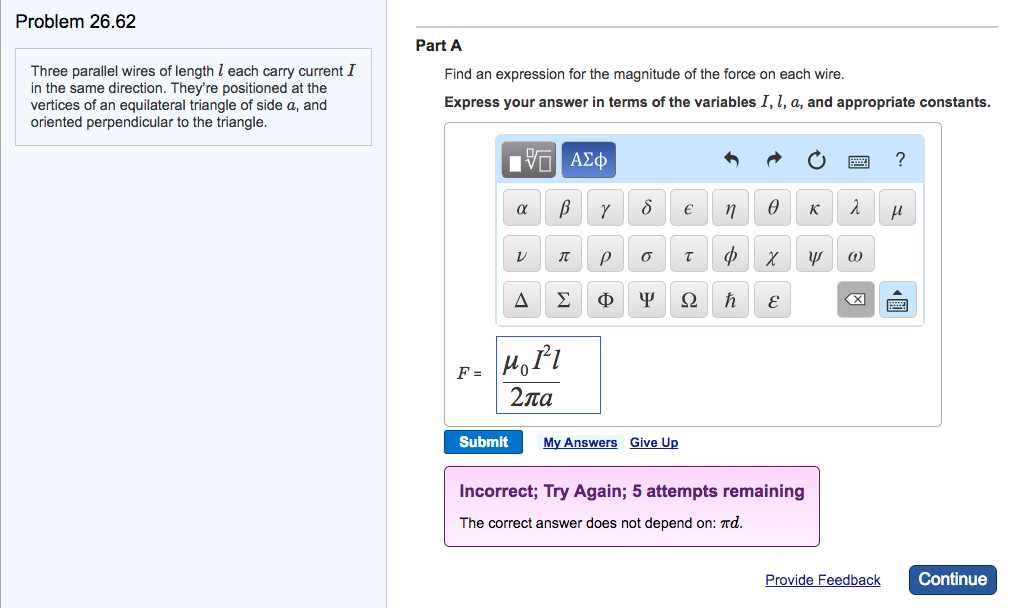Insert the alpha symbol
Viewport: 1010px width, 608px height.
pyautogui.click(x=521, y=209)
